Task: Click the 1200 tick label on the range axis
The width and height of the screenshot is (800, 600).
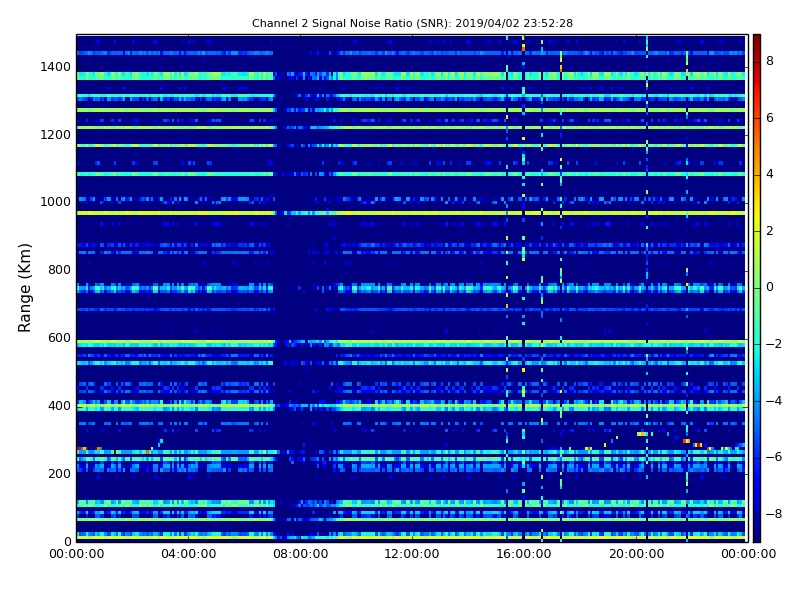Action: click(x=56, y=135)
